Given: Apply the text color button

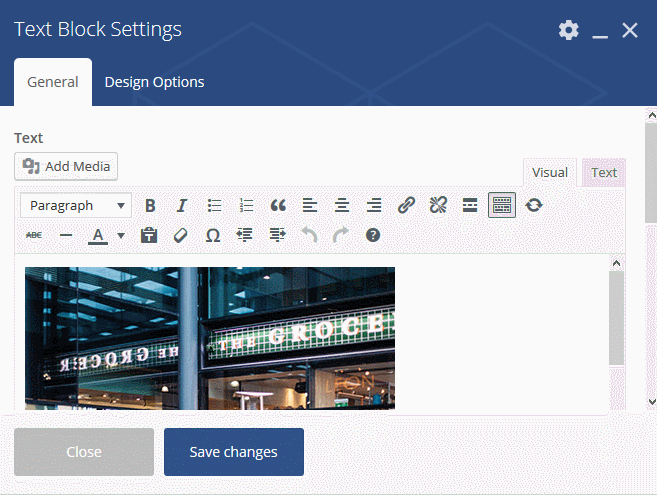Looking at the screenshot, I should pyautogui.click(x=98, y=236).
